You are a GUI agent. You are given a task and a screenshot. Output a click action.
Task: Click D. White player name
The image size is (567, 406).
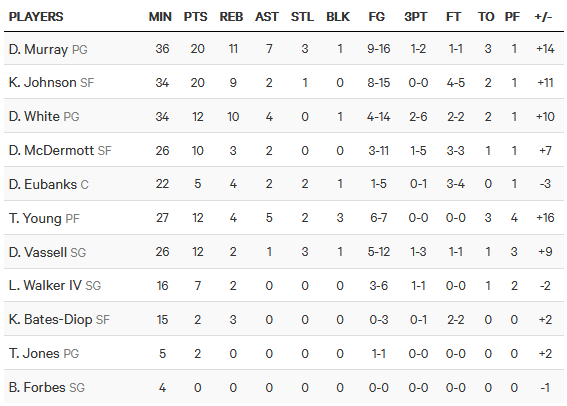[34, 116]
